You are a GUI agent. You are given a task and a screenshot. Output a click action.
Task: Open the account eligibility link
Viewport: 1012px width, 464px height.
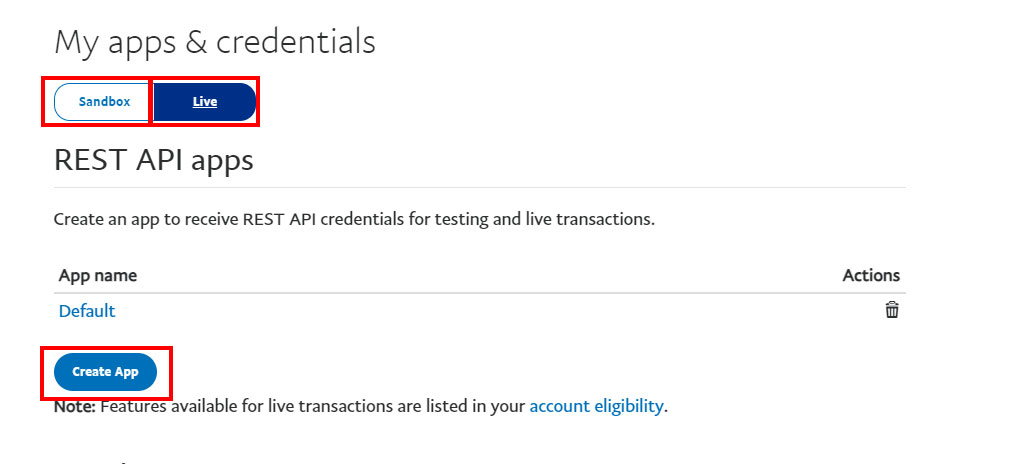596,406
